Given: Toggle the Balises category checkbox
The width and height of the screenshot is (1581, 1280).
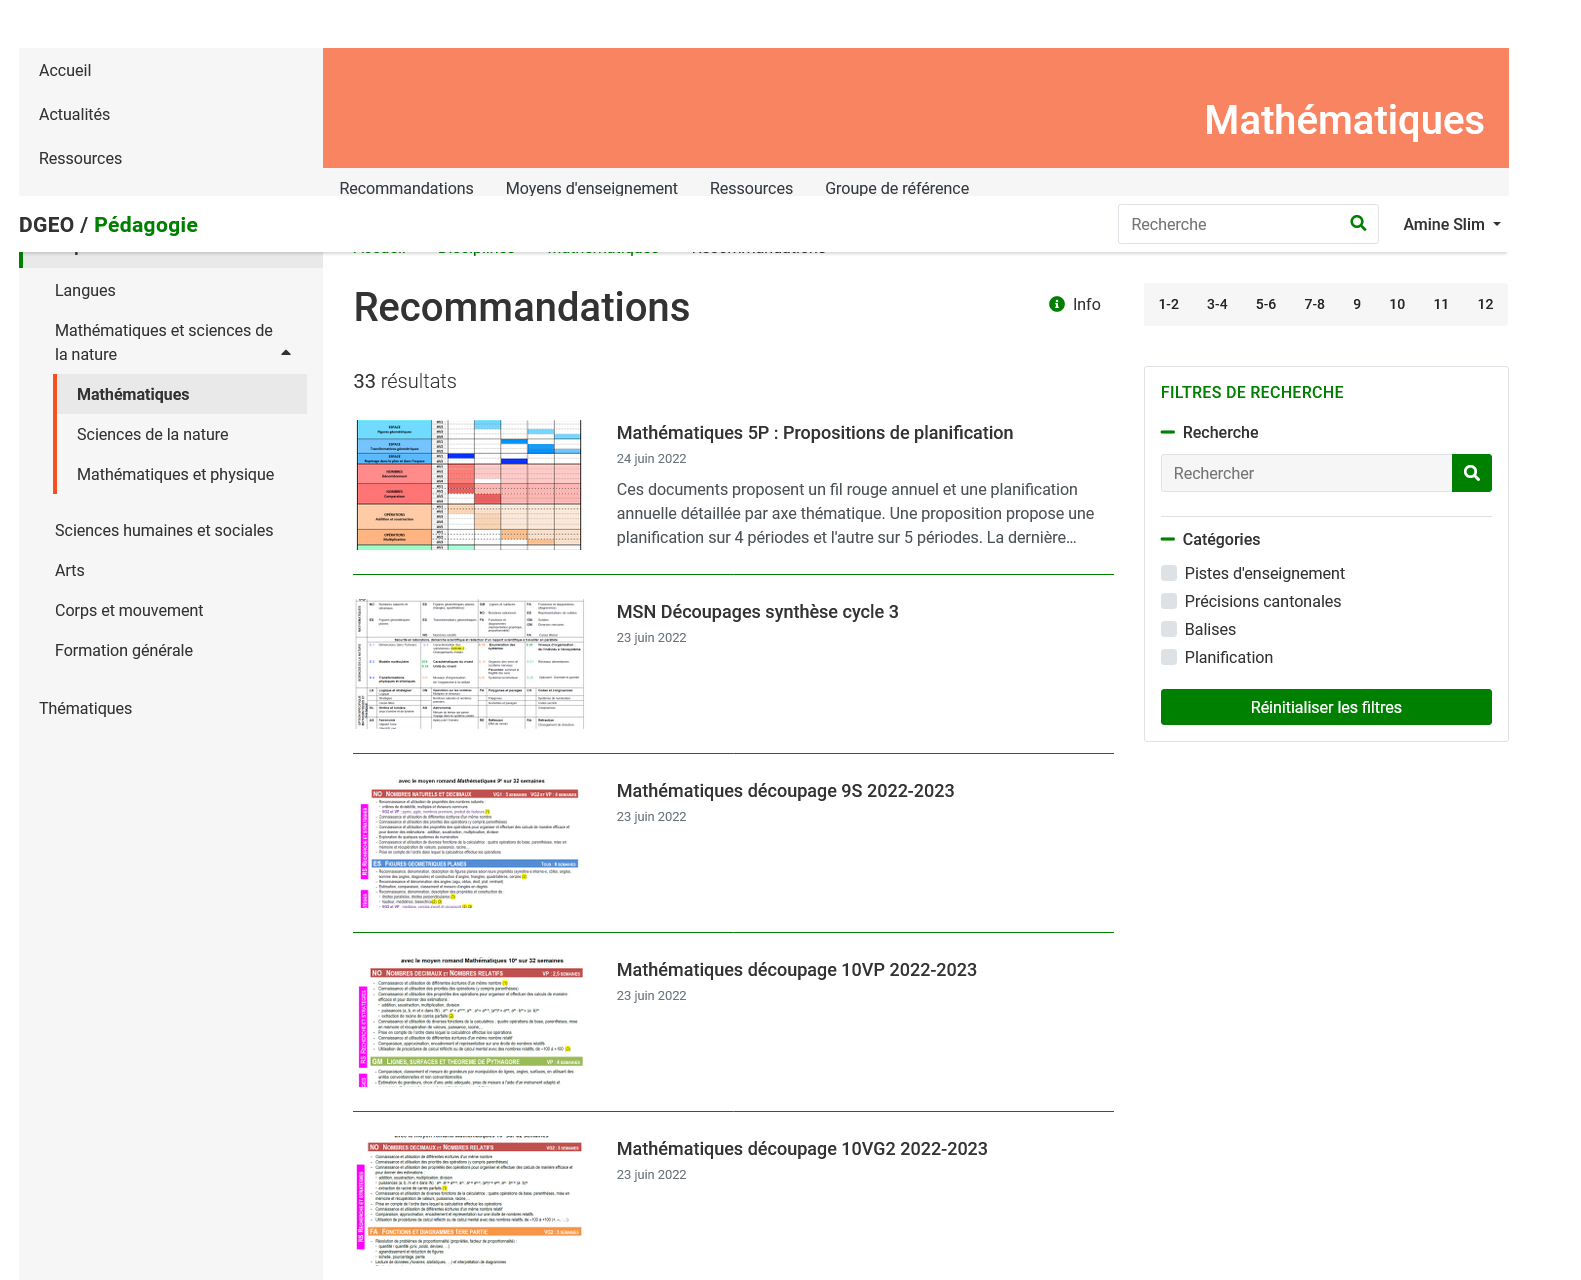Looking at the screenshot, I should point(1169,629).
